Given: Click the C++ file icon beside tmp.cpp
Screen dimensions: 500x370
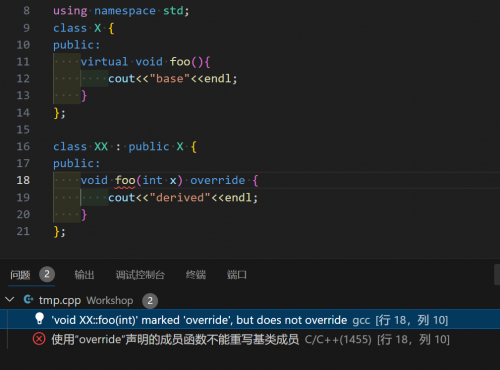Looking at the screenshot, I should pyautogui.click(x=28, y=300).
